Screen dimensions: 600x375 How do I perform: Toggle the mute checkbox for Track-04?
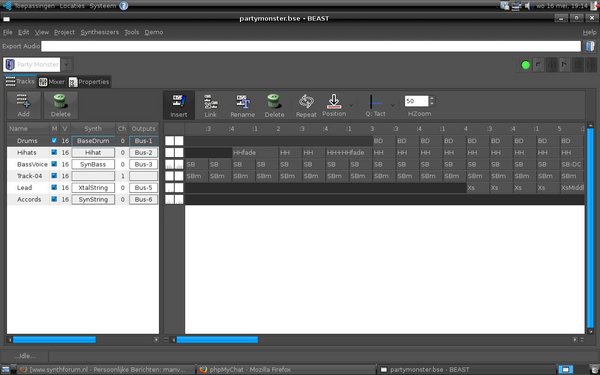tap(54, 176)
